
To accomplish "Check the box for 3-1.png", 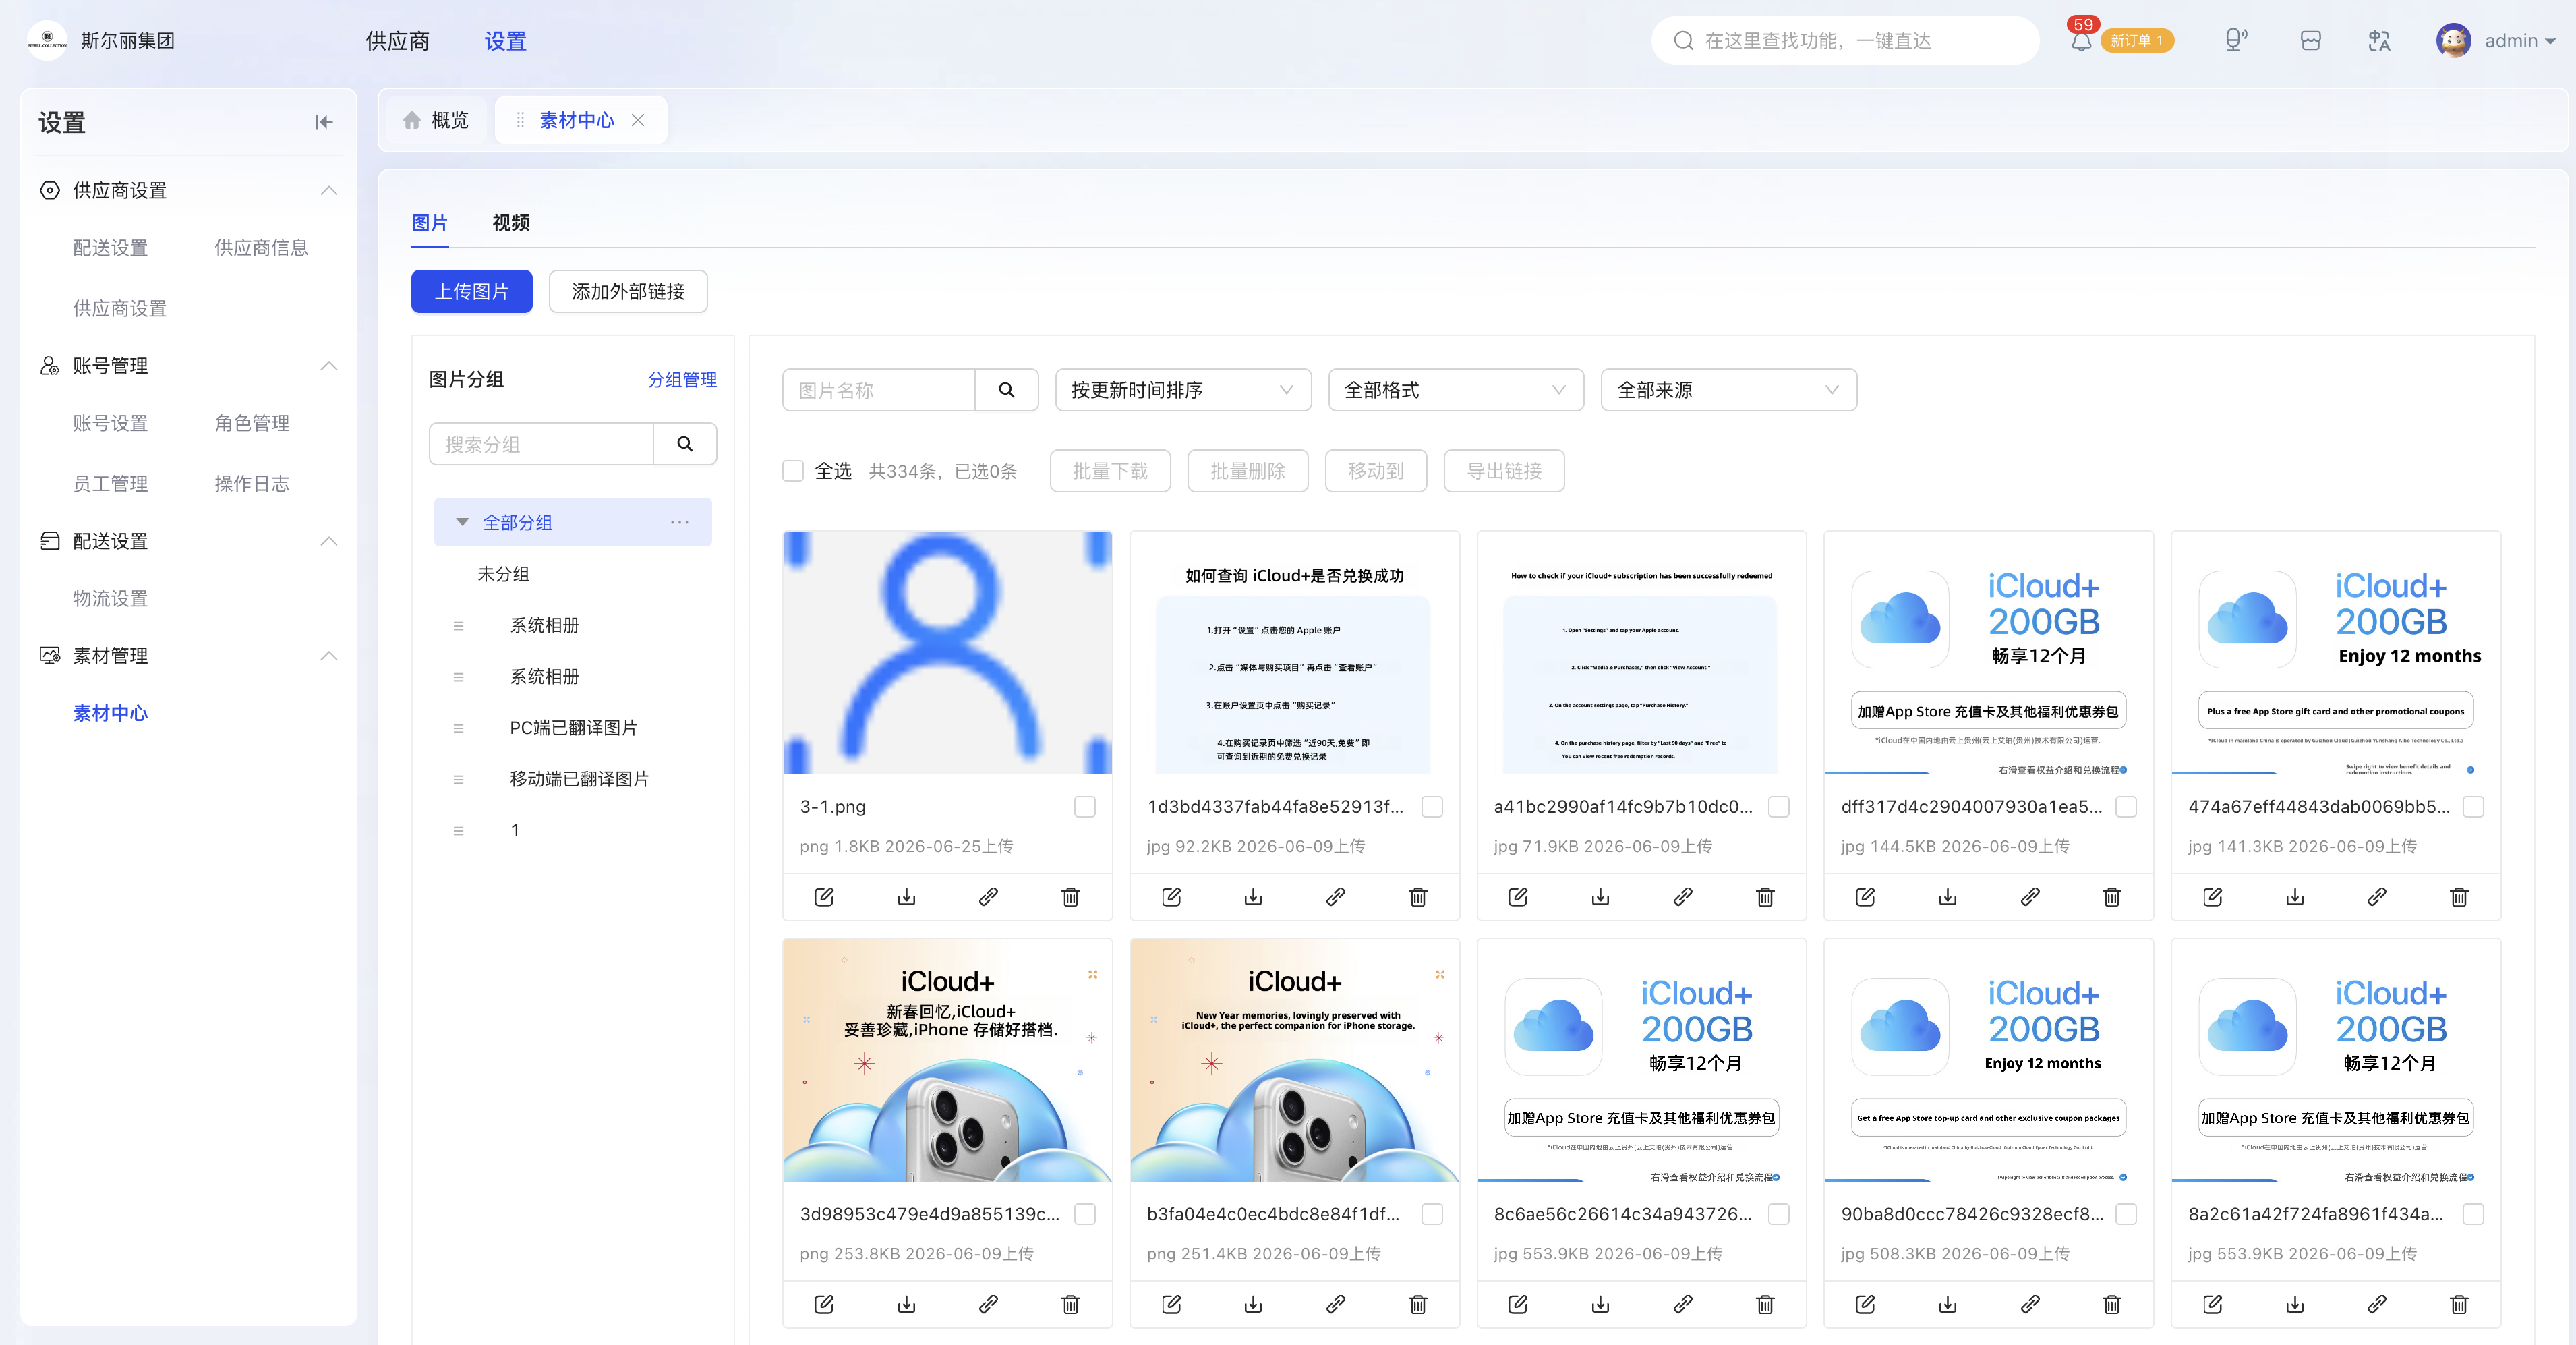I will coord(1085,807).
